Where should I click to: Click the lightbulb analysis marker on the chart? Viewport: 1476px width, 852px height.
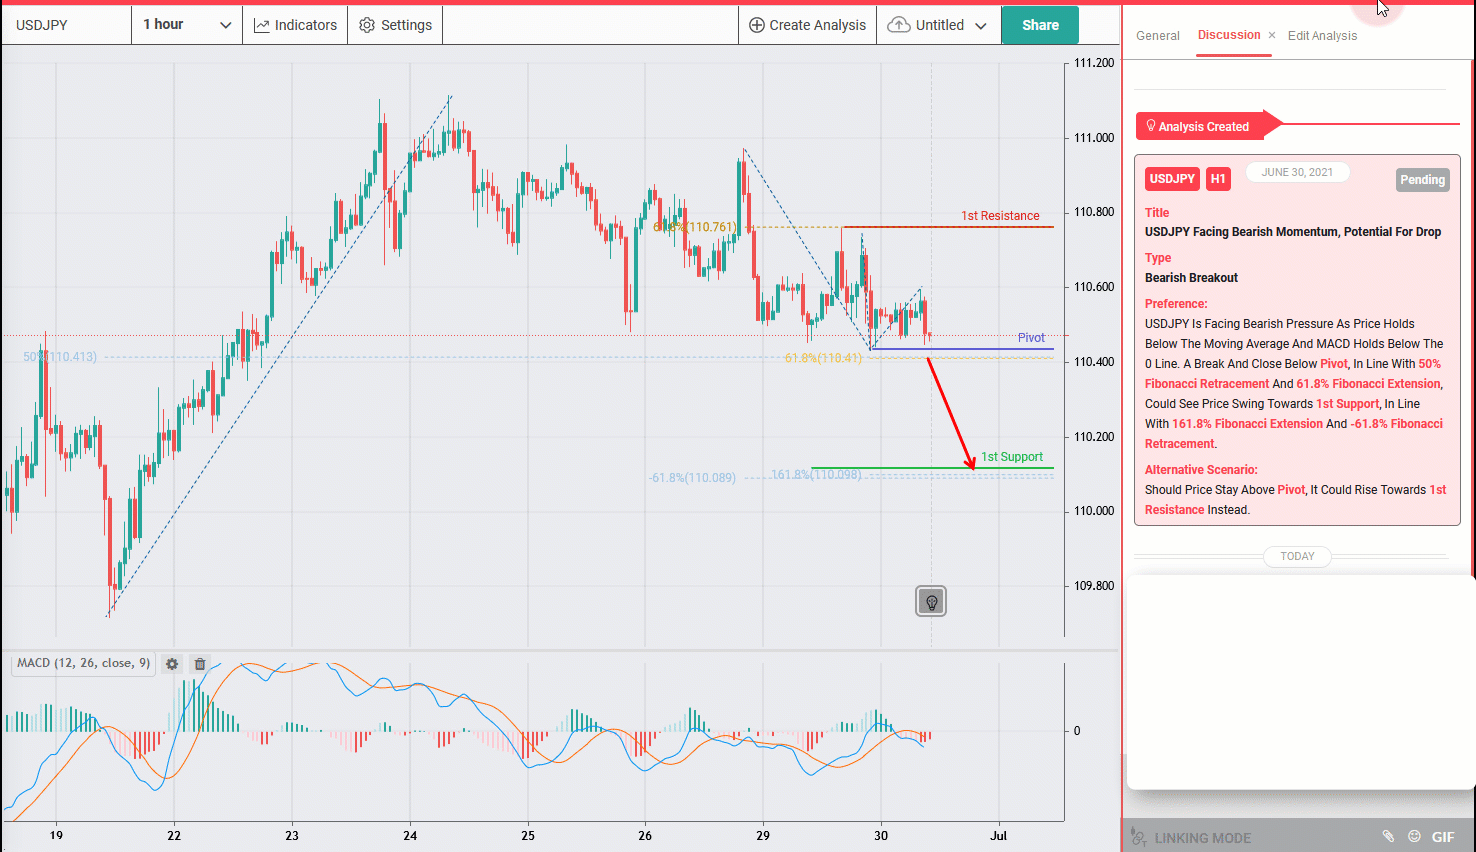click(931, 601)
